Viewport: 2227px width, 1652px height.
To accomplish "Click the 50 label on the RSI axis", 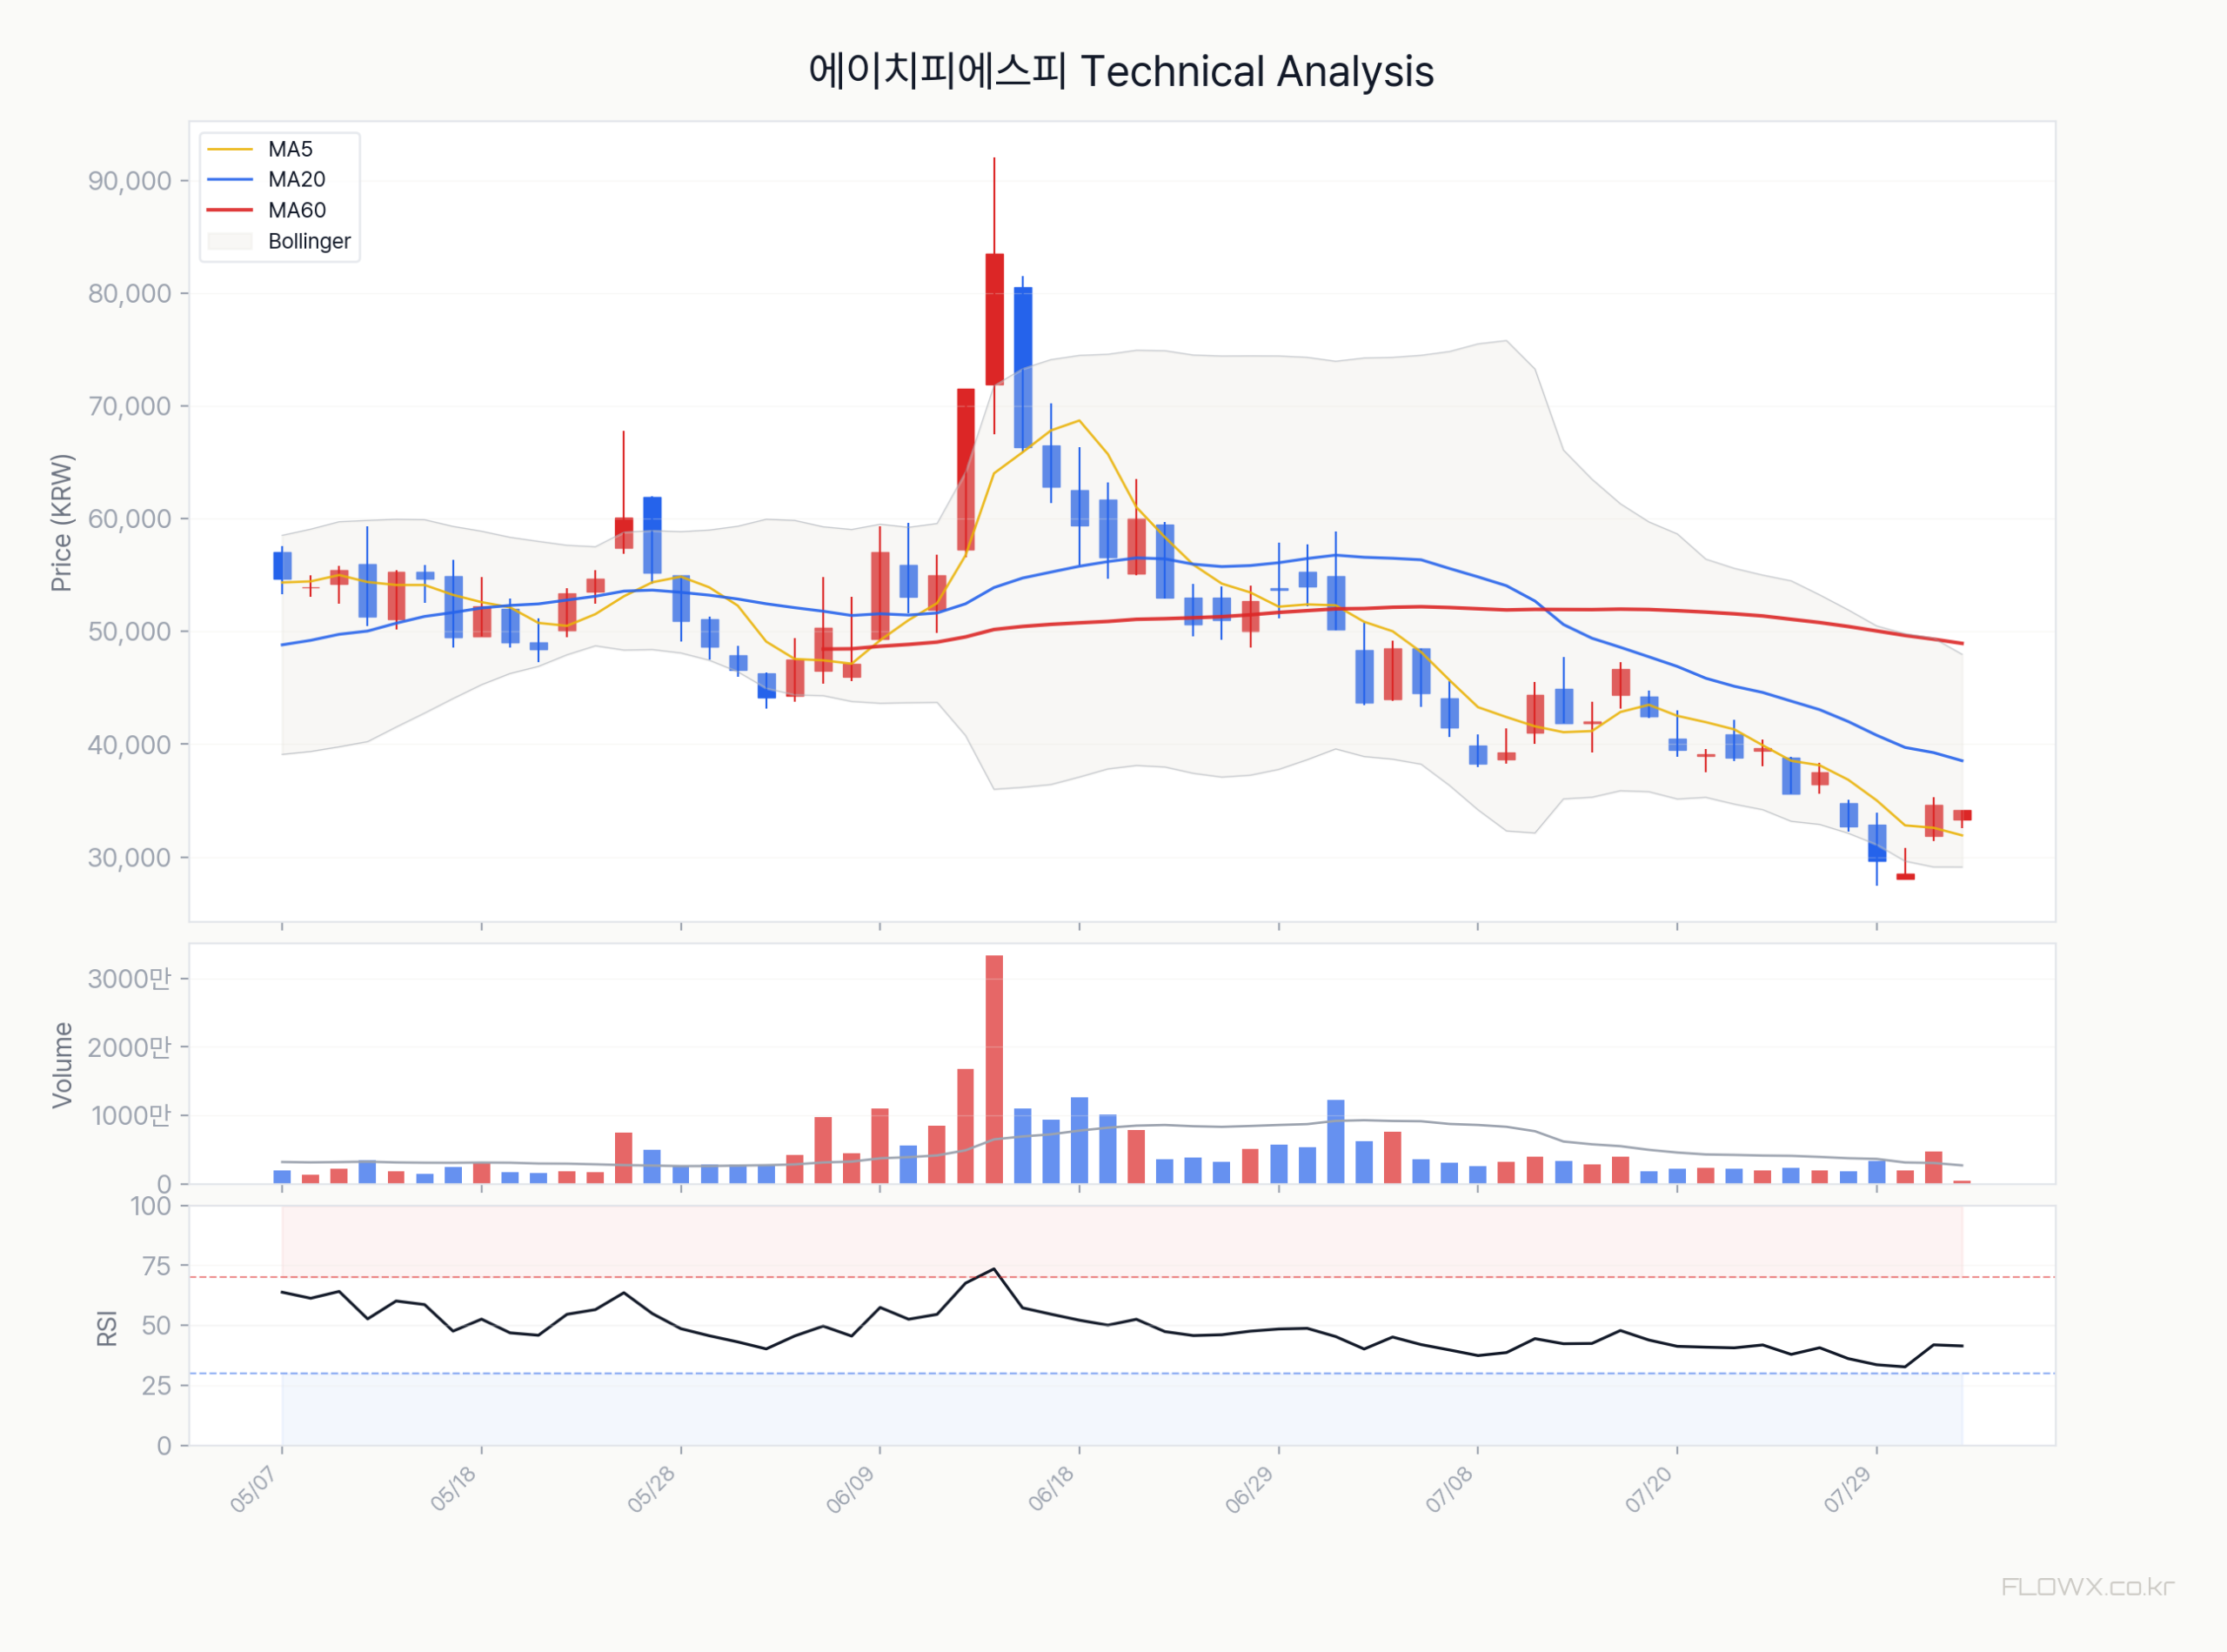I will coord(157,1326).
